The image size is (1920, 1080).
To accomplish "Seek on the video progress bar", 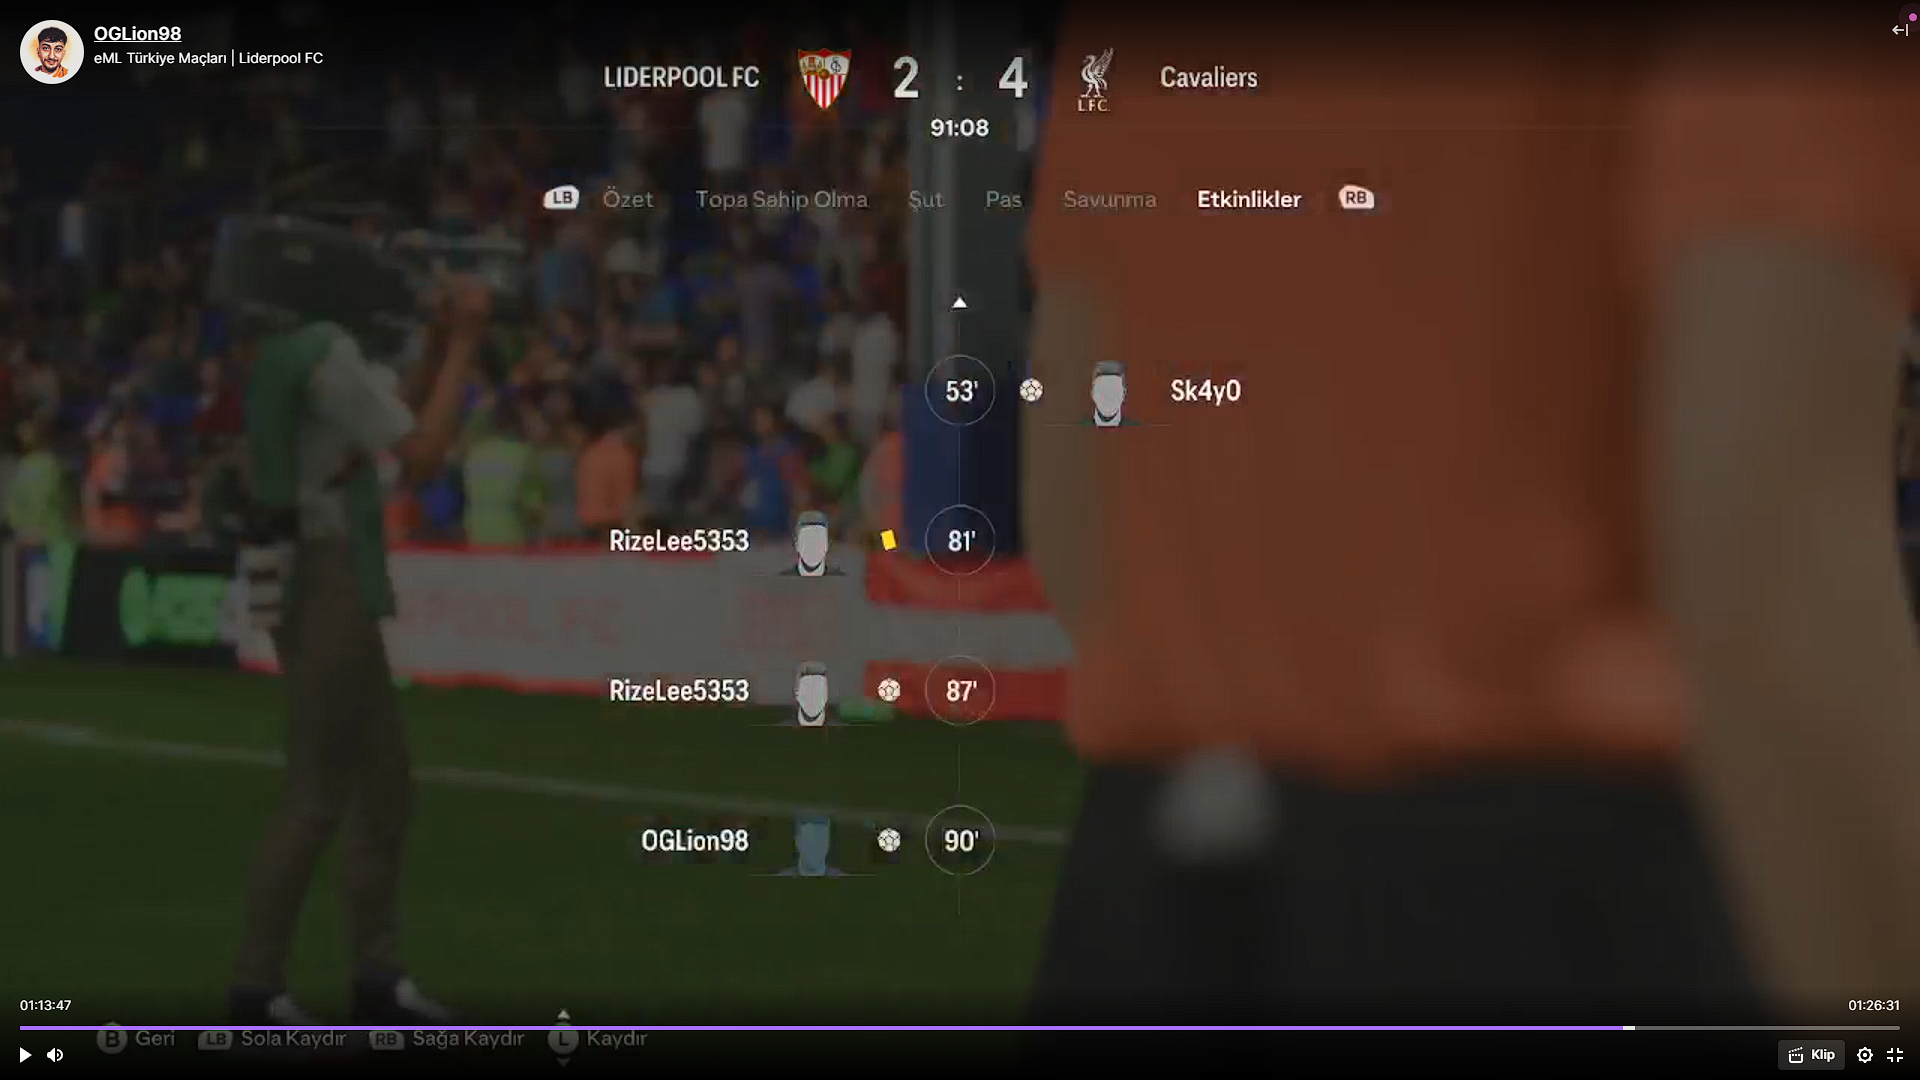I will click(x=959, y=1027).
